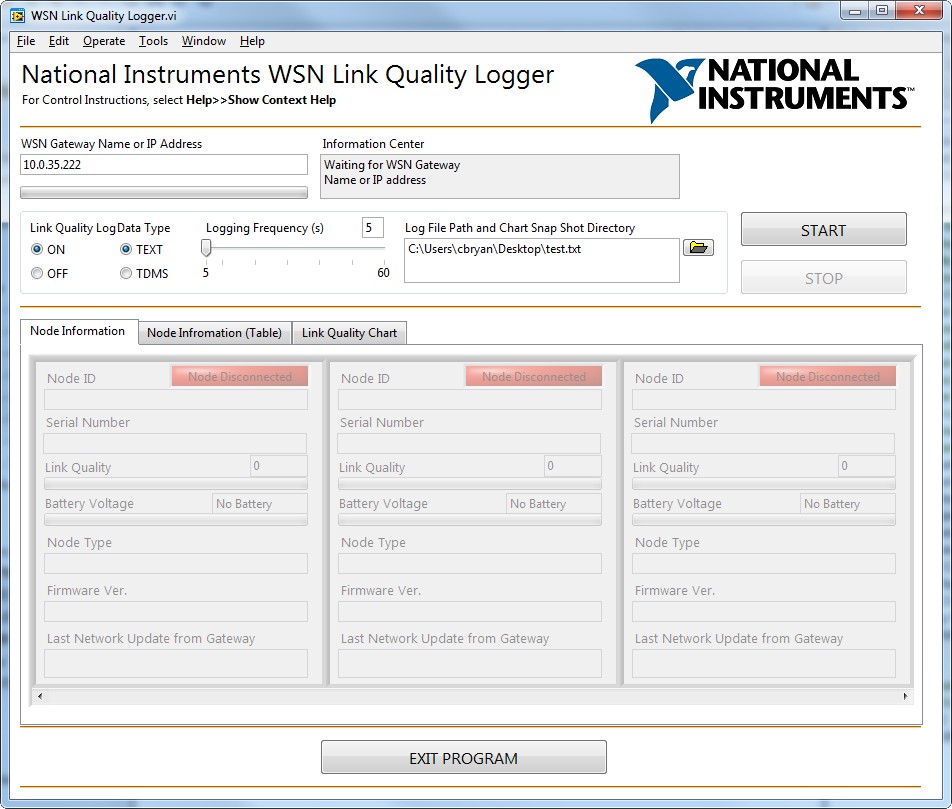This screenshot has width=952, height=809.
Task: Click the Information Center message box
Action: coord(500,176)
